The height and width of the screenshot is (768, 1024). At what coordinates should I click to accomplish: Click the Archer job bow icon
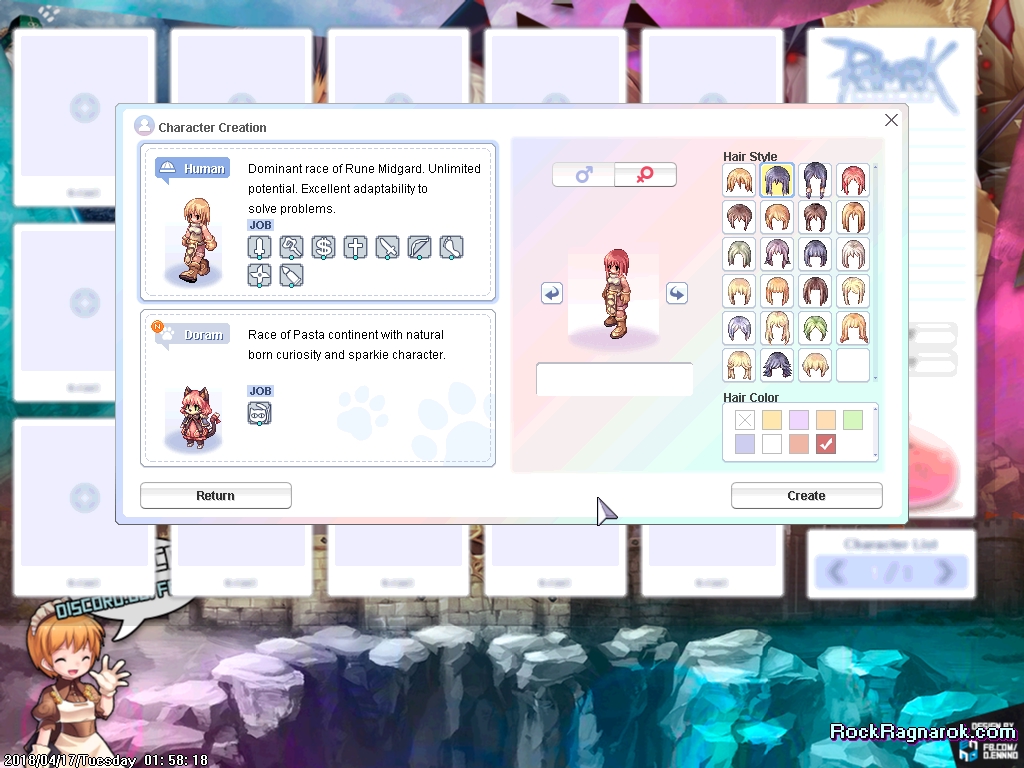pyautogui.click(x=419, y=248)
